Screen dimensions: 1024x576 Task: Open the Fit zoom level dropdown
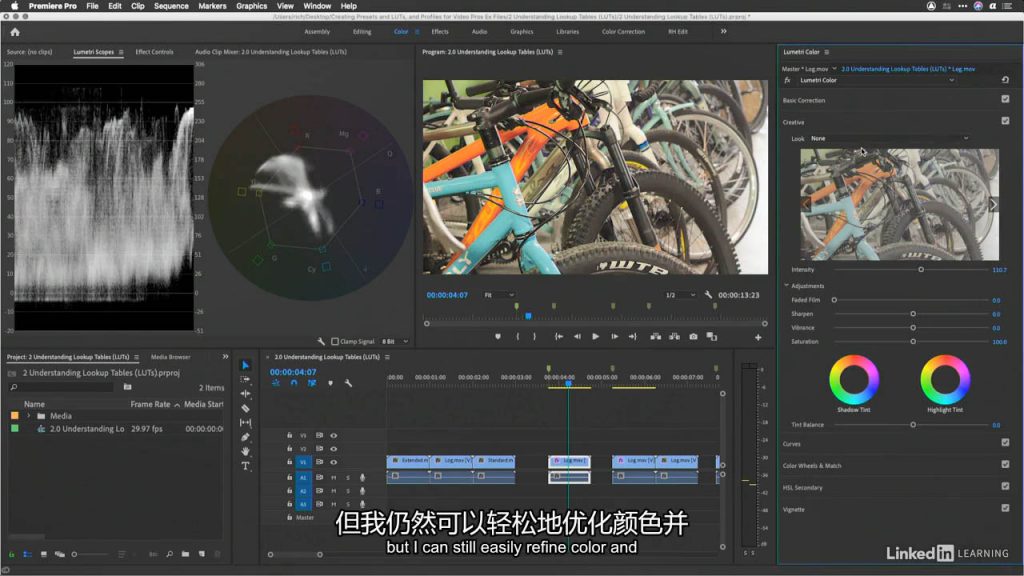click(x=499, y=295)
